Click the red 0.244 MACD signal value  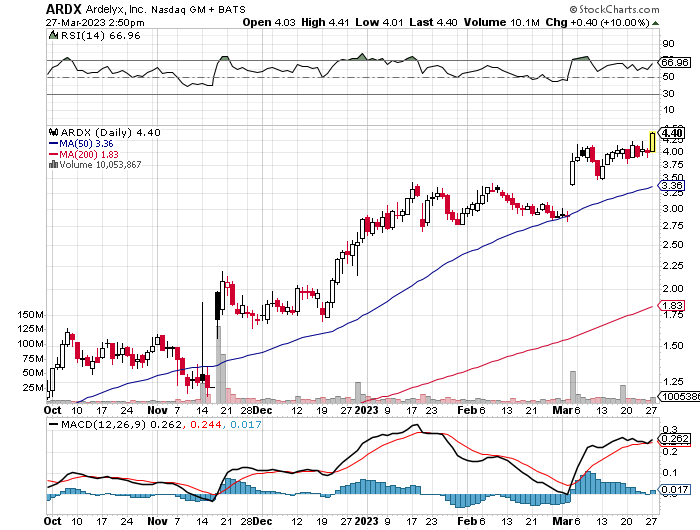pyautogui.click(x=205, y=424)
